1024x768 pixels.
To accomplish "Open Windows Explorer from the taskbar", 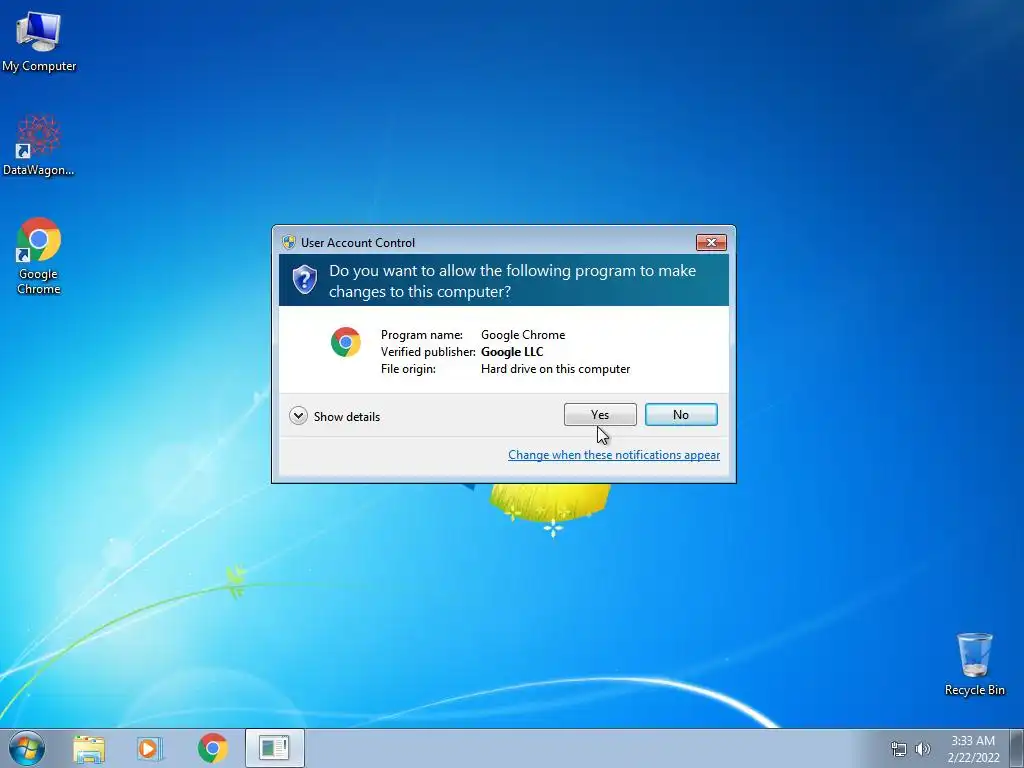I will click(89, 748).
